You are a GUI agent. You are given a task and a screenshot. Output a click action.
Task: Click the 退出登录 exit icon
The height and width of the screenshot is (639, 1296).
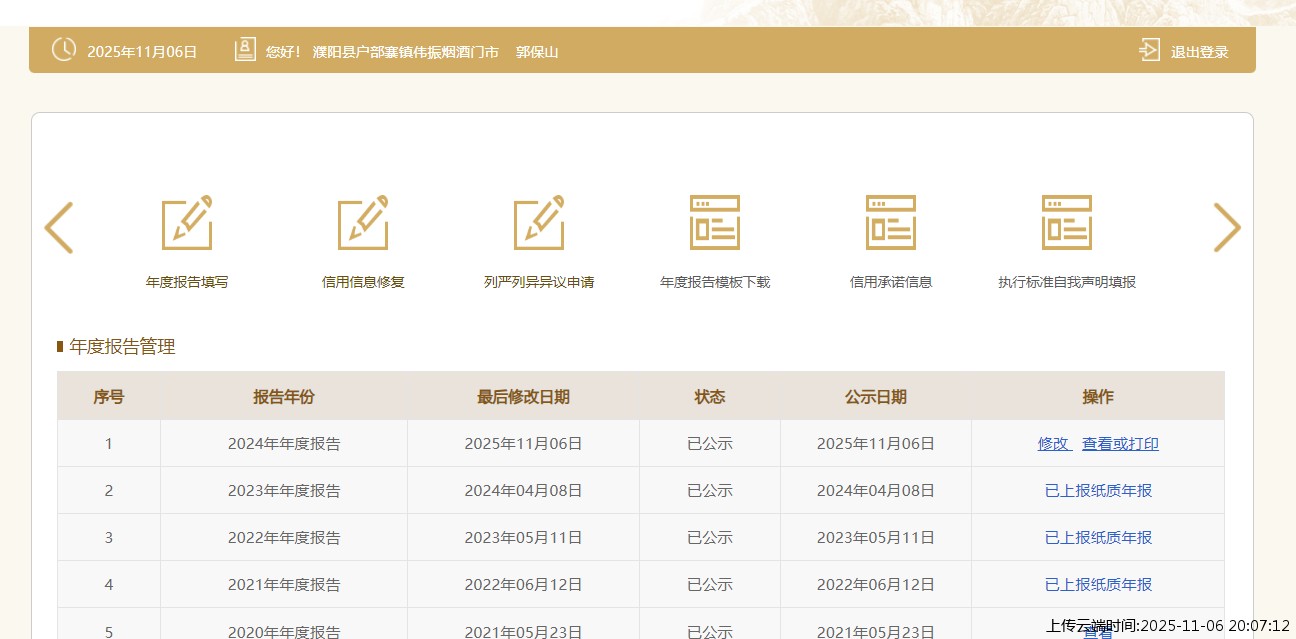click(1149, 50)
